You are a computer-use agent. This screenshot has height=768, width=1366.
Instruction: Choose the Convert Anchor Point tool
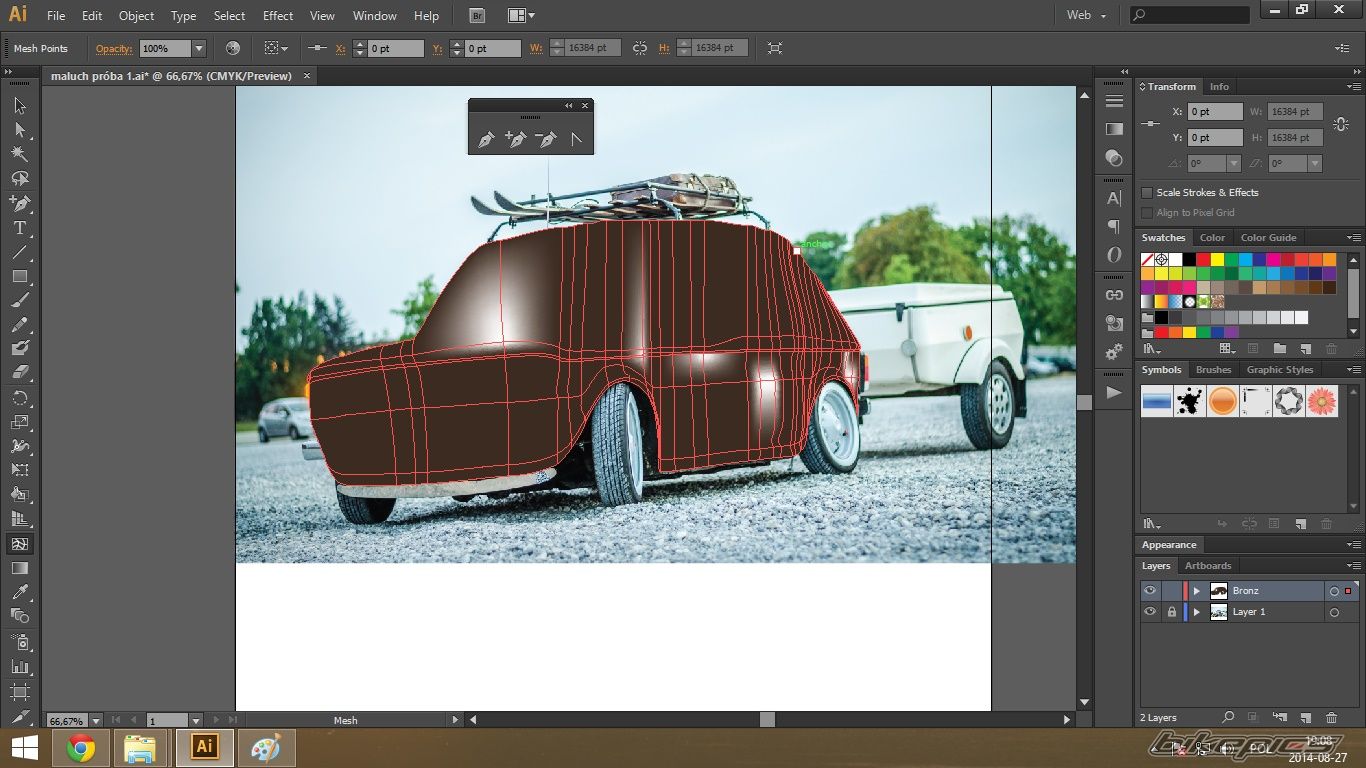point(576,140)
